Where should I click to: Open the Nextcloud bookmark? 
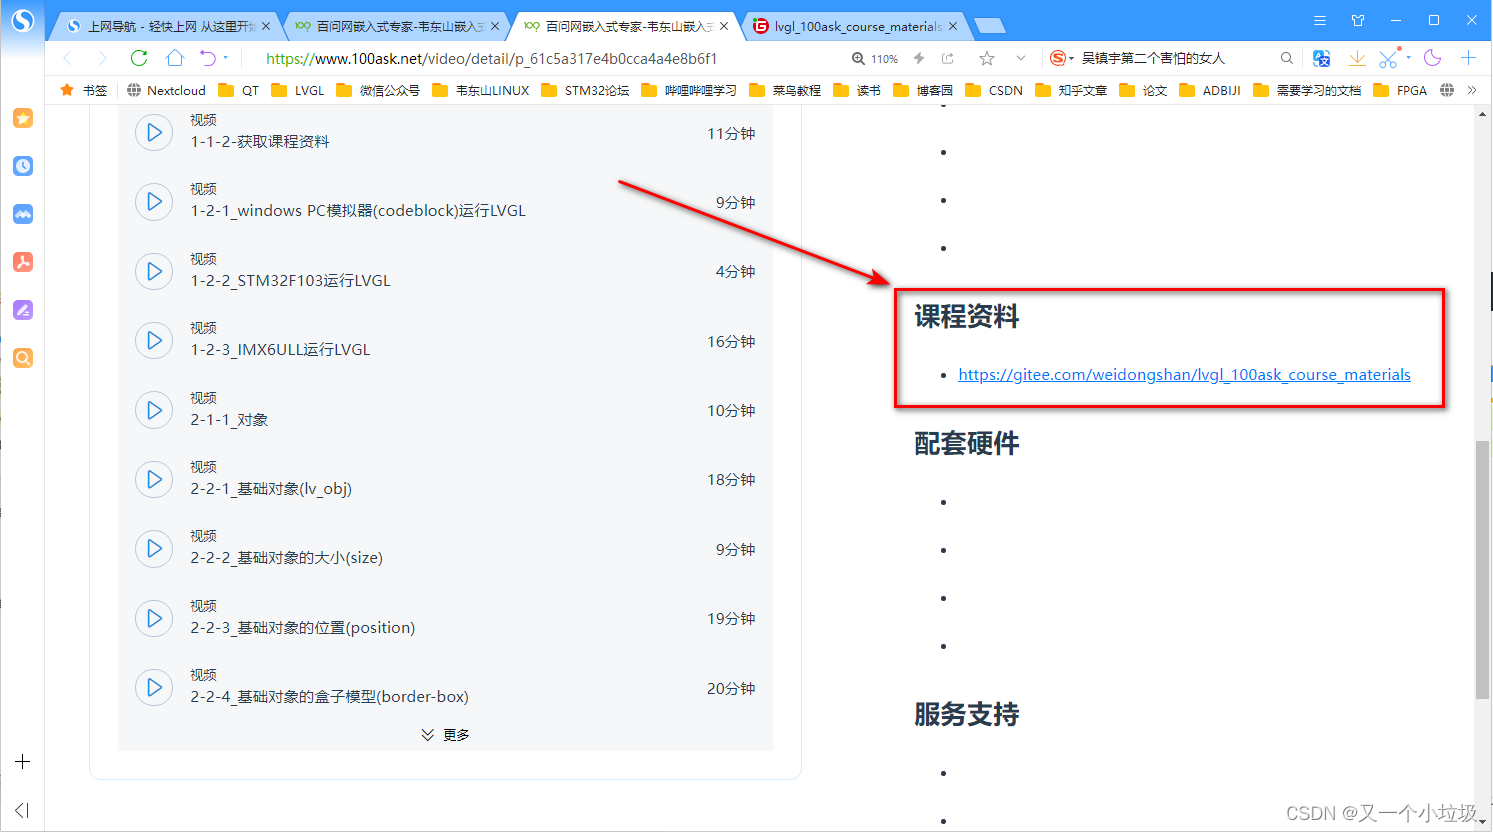pyautogui.click(x=166, y=90)
